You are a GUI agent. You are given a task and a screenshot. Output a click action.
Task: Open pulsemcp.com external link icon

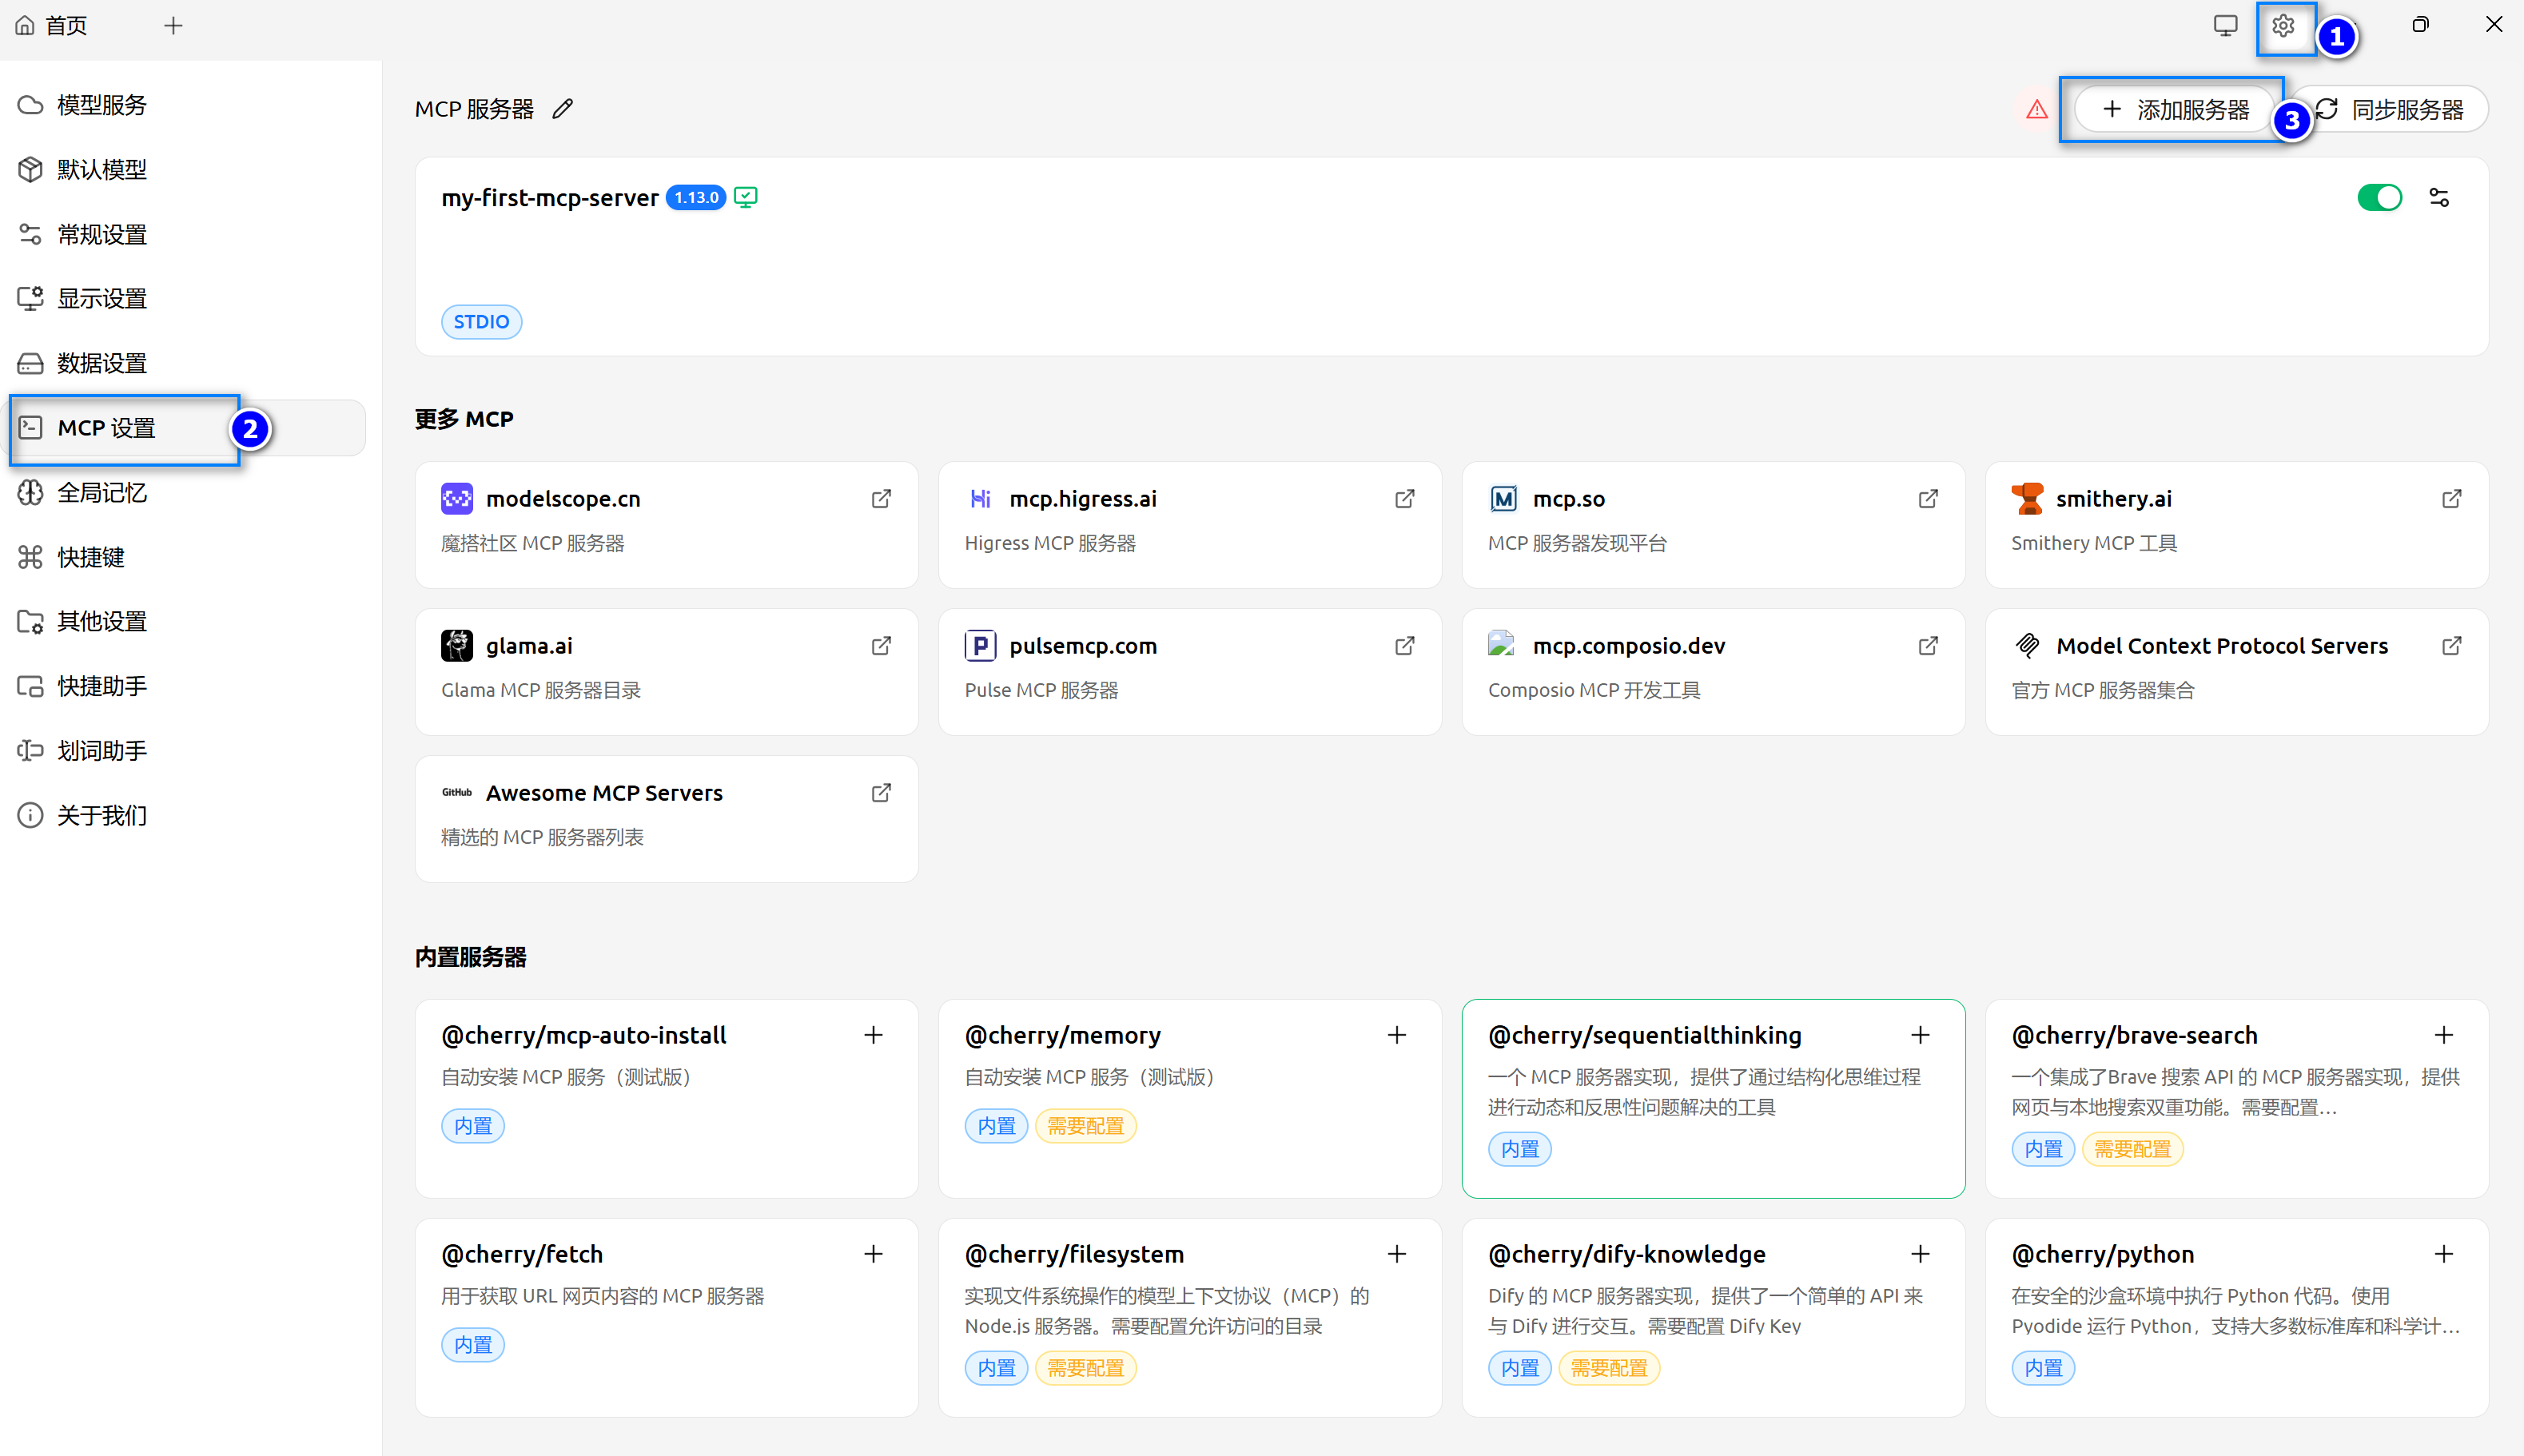click(1405, 646)
